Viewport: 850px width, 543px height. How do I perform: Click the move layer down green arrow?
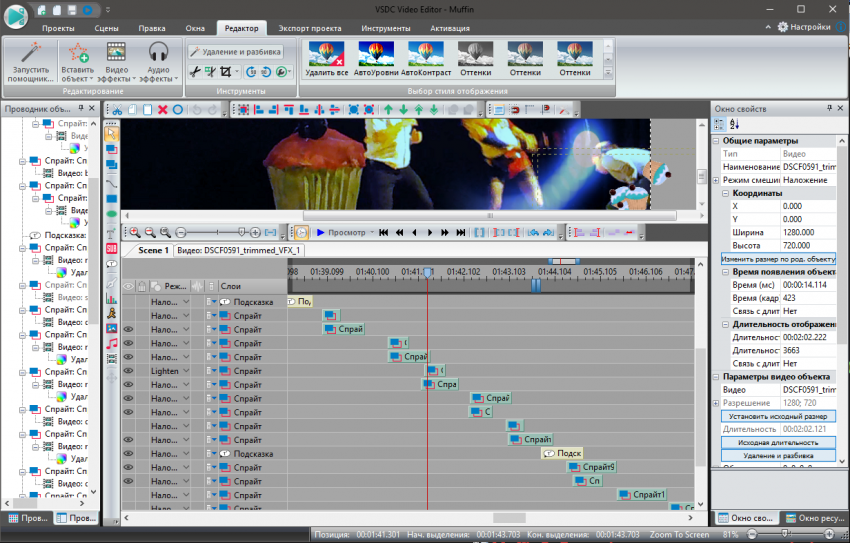coord(403,110)
